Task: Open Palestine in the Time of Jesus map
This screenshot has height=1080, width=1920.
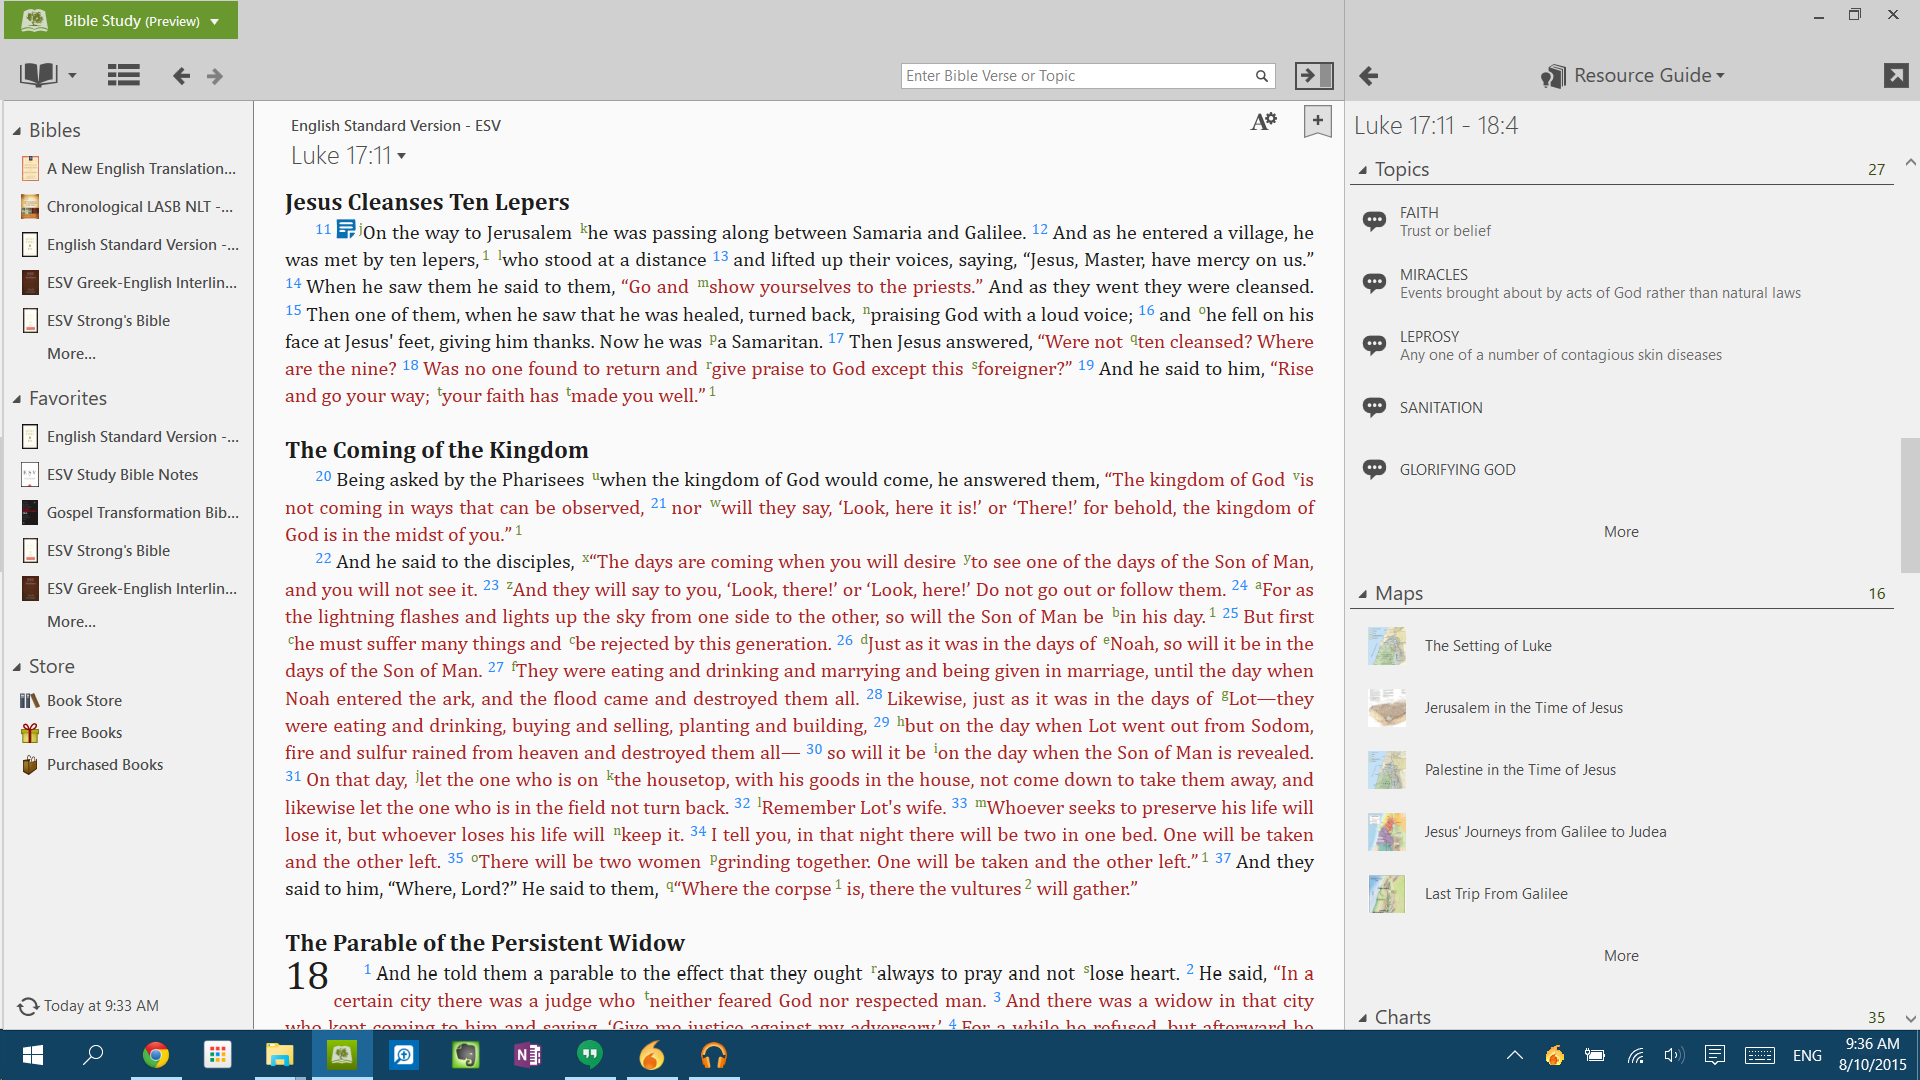Action: 1520,770
